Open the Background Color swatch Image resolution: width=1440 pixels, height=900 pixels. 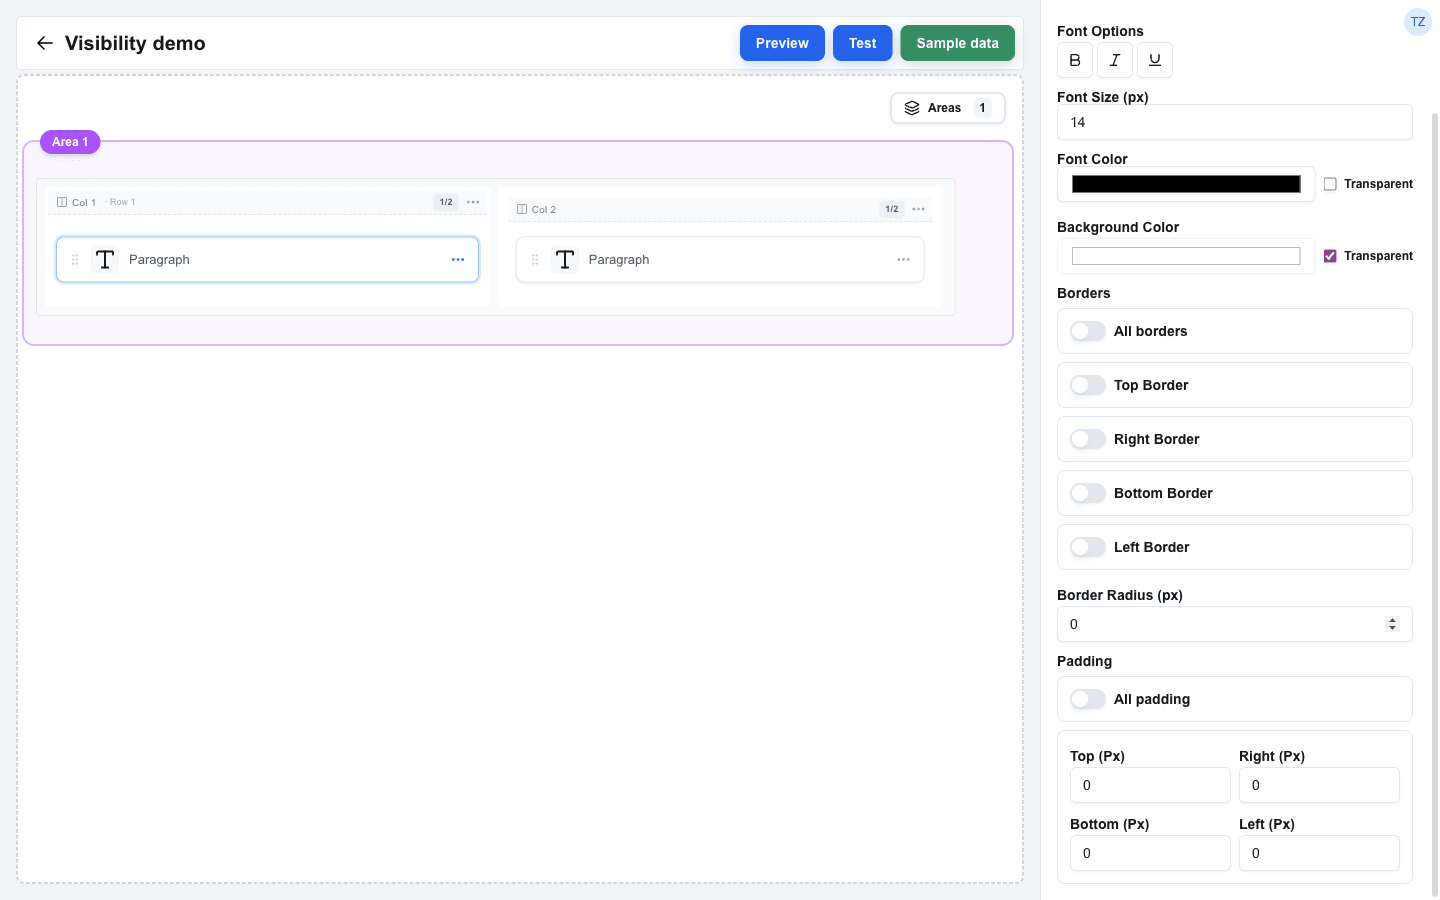(1186, 256)
